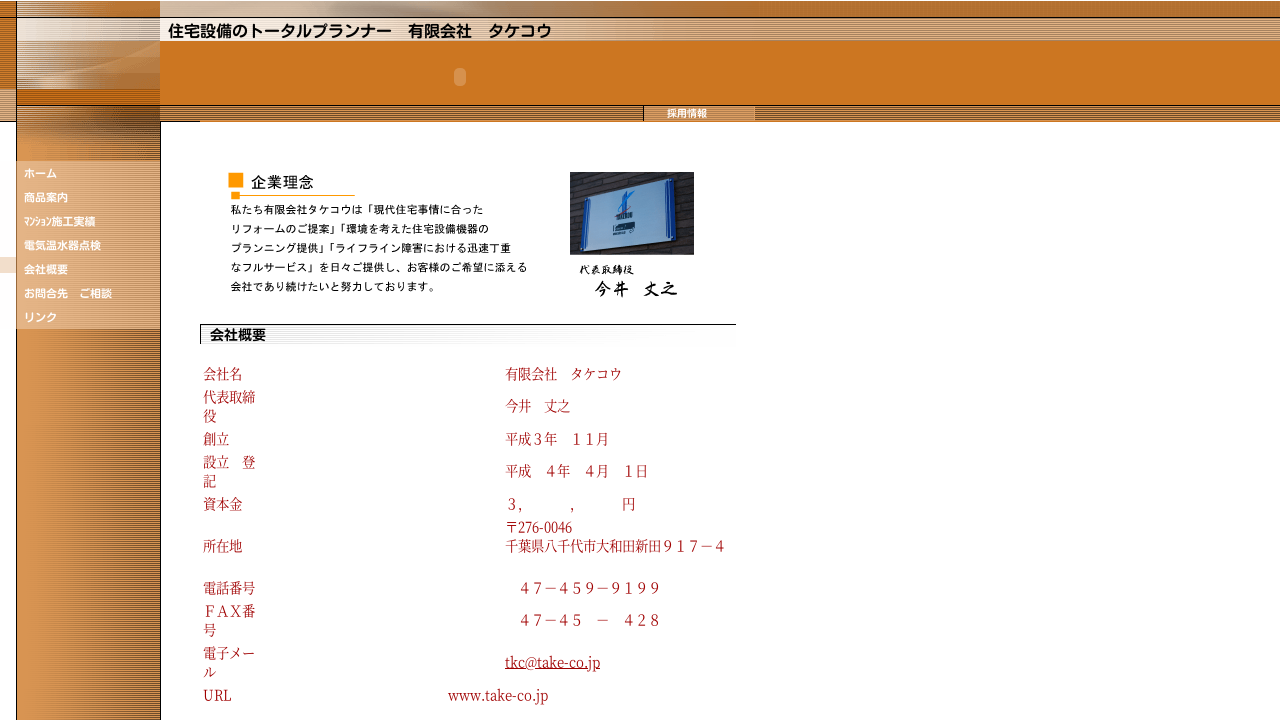Click the 電話番号 phone number value

pyautogui.click(x=589, y=588)
